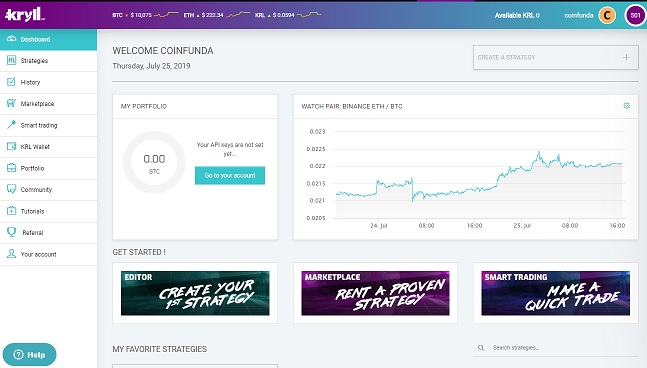Click the KRL price ticker

[x=288, y=15]
